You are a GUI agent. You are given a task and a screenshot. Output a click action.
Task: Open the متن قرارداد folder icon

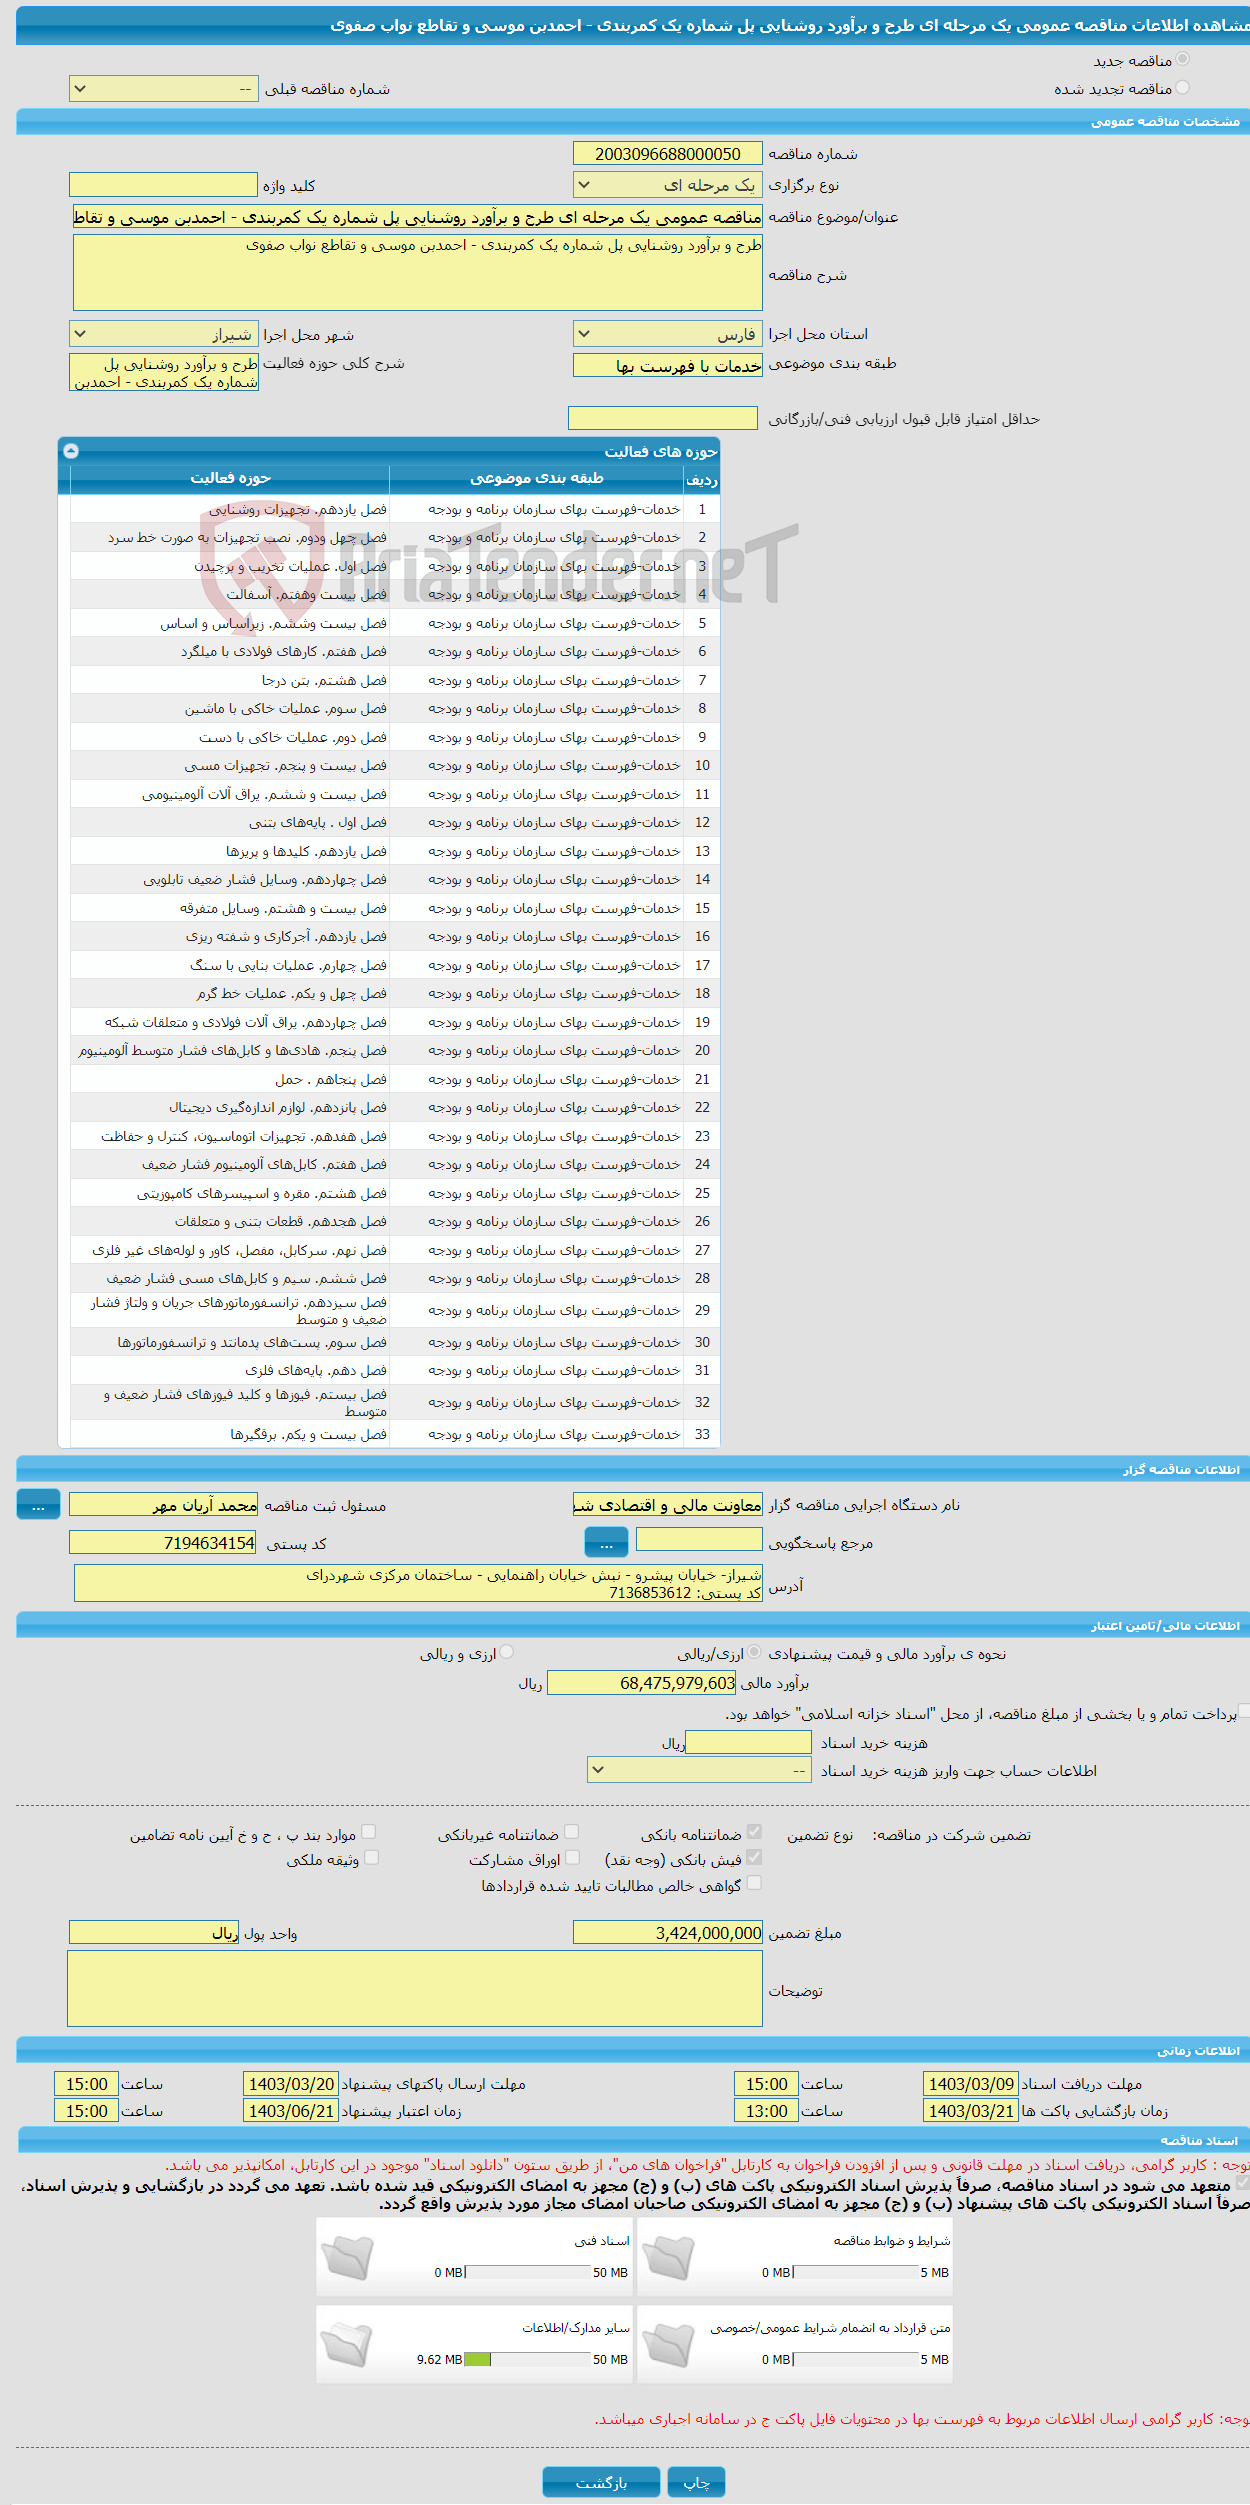point(668,2345)
